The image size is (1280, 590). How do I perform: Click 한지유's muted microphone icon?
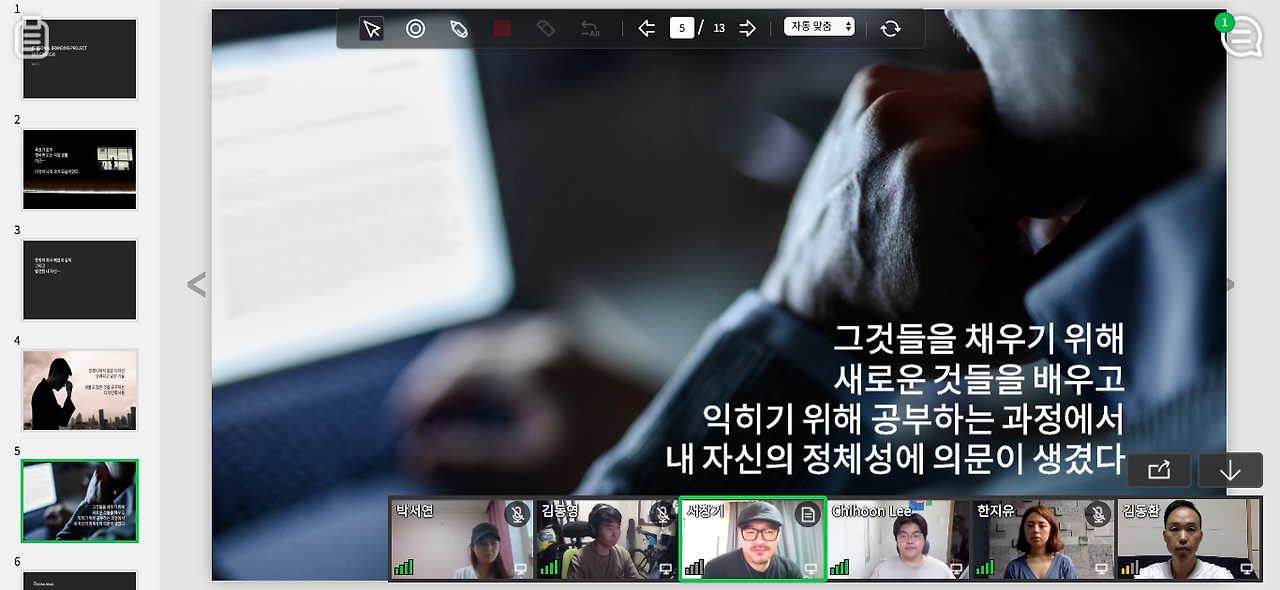coord(1098,514)
